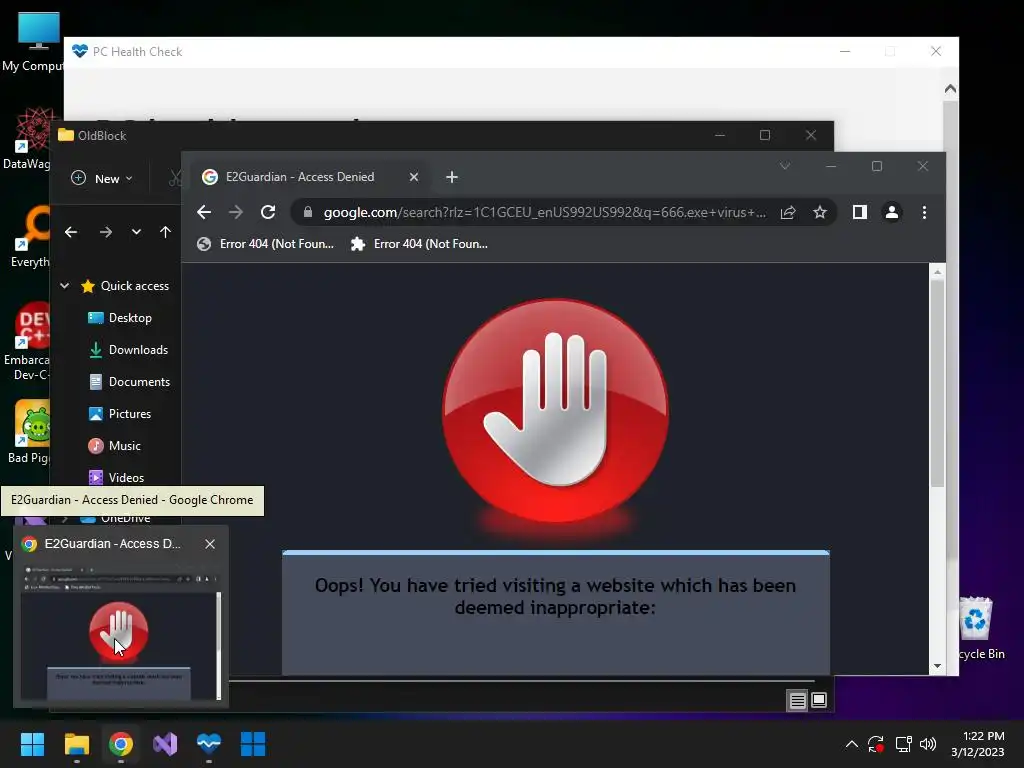Click the Chrome address bar URL
This screenshot has height=768, width=1024.
pyautogui.click(x=545, y=212)
